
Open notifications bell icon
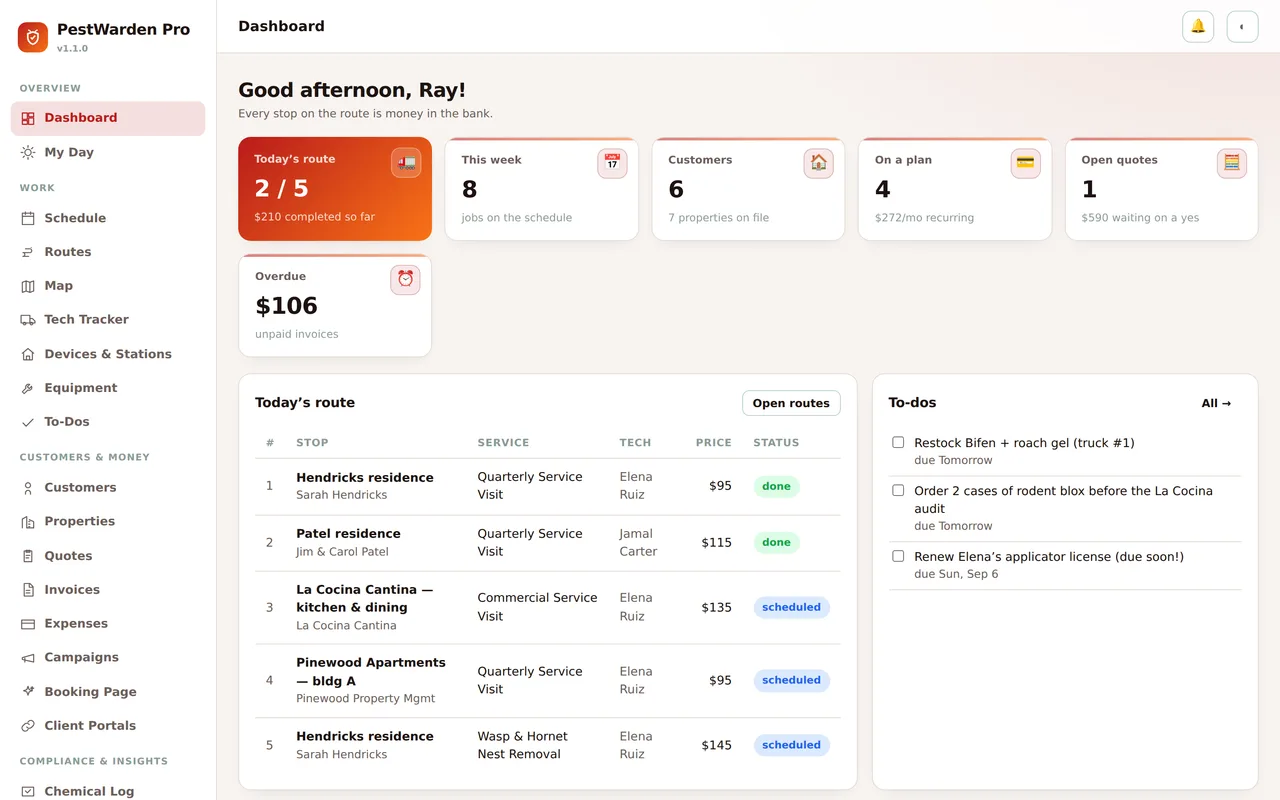tap(1198, 27)
